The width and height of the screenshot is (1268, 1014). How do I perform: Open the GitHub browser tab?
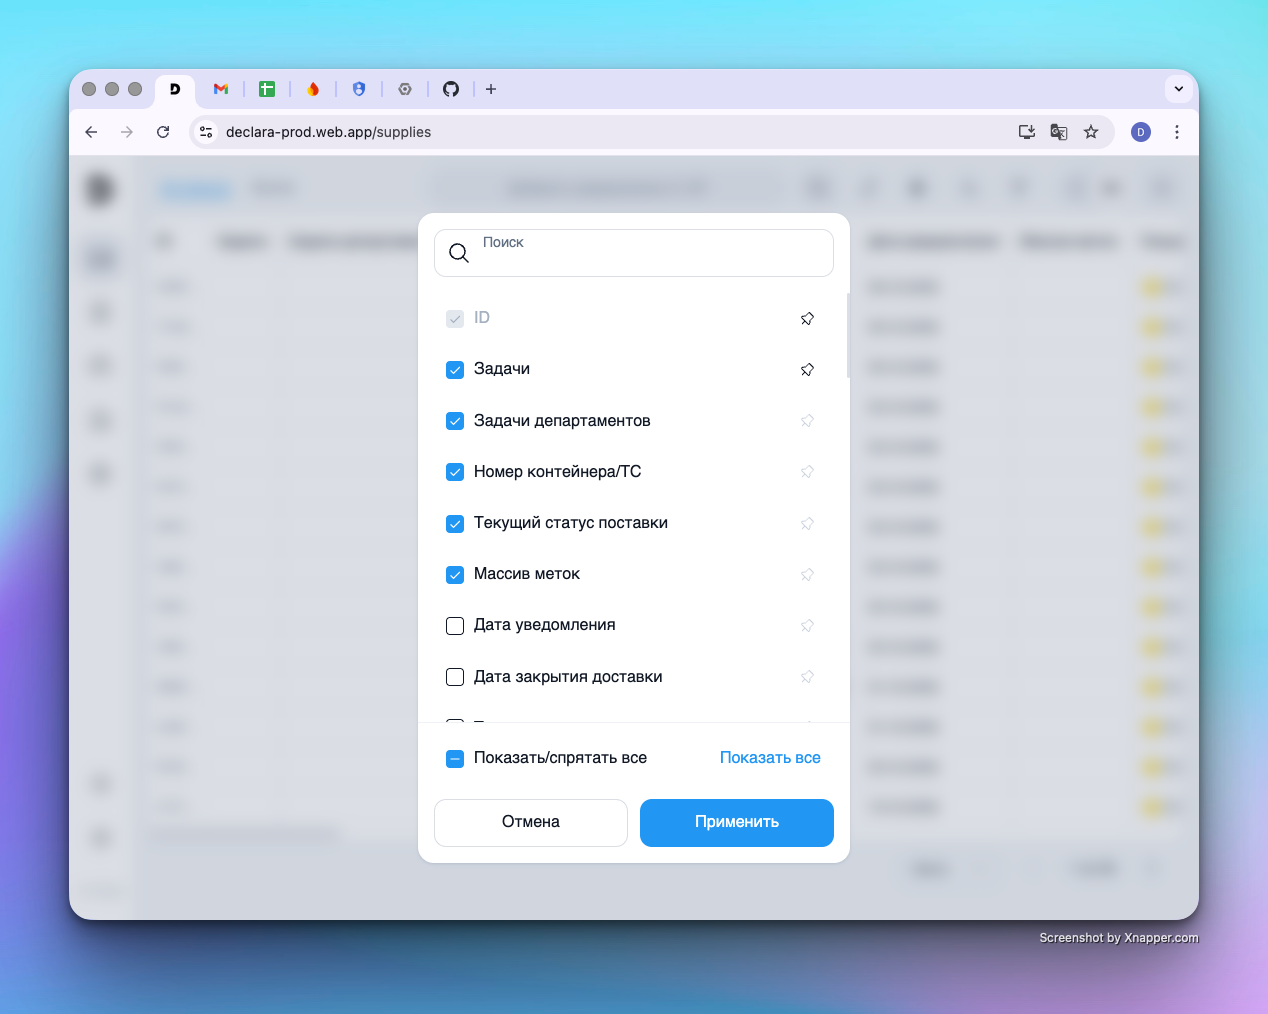click(451, 89)
